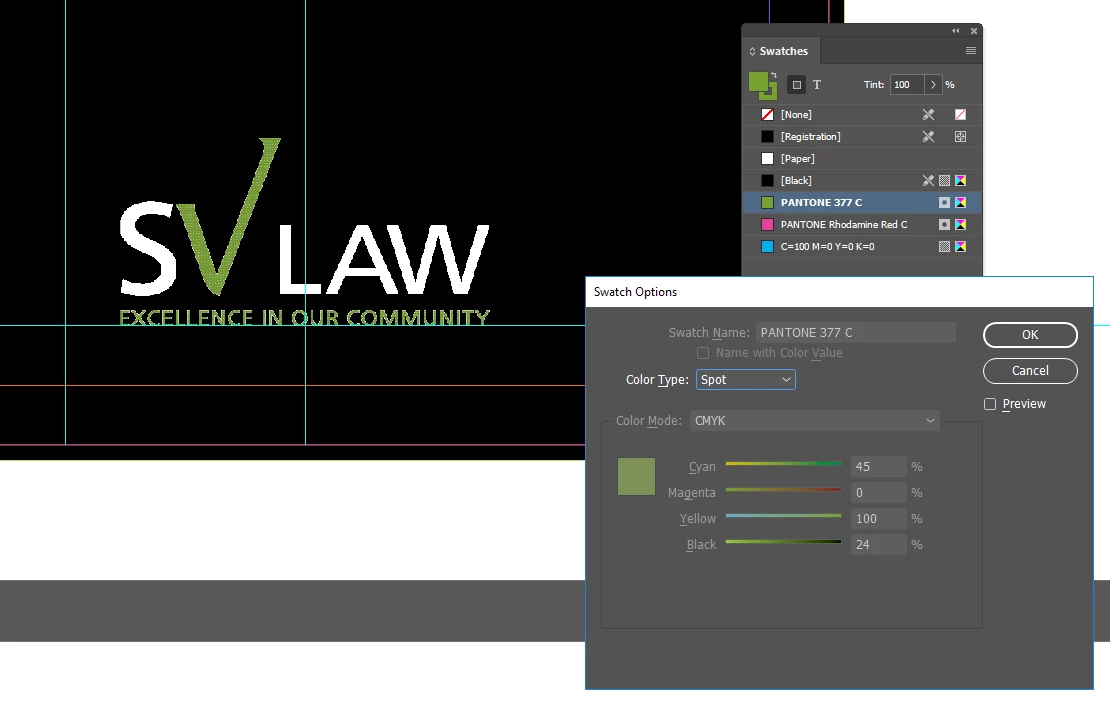Click non-editable pencil icon on [None] row
The height and width of the screenshot is (708, 1110).
point(928,115)
